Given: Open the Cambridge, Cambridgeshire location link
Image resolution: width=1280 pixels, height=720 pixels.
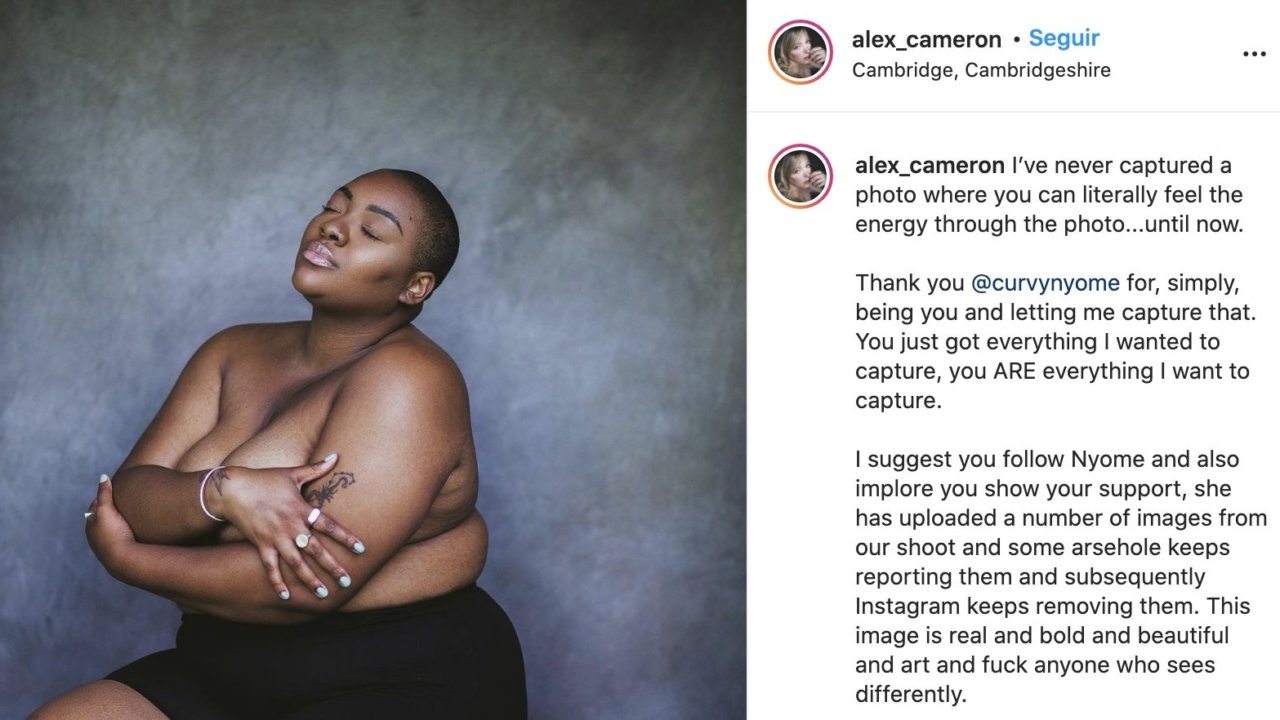Looking at the screenshot, I should (981, 70).
